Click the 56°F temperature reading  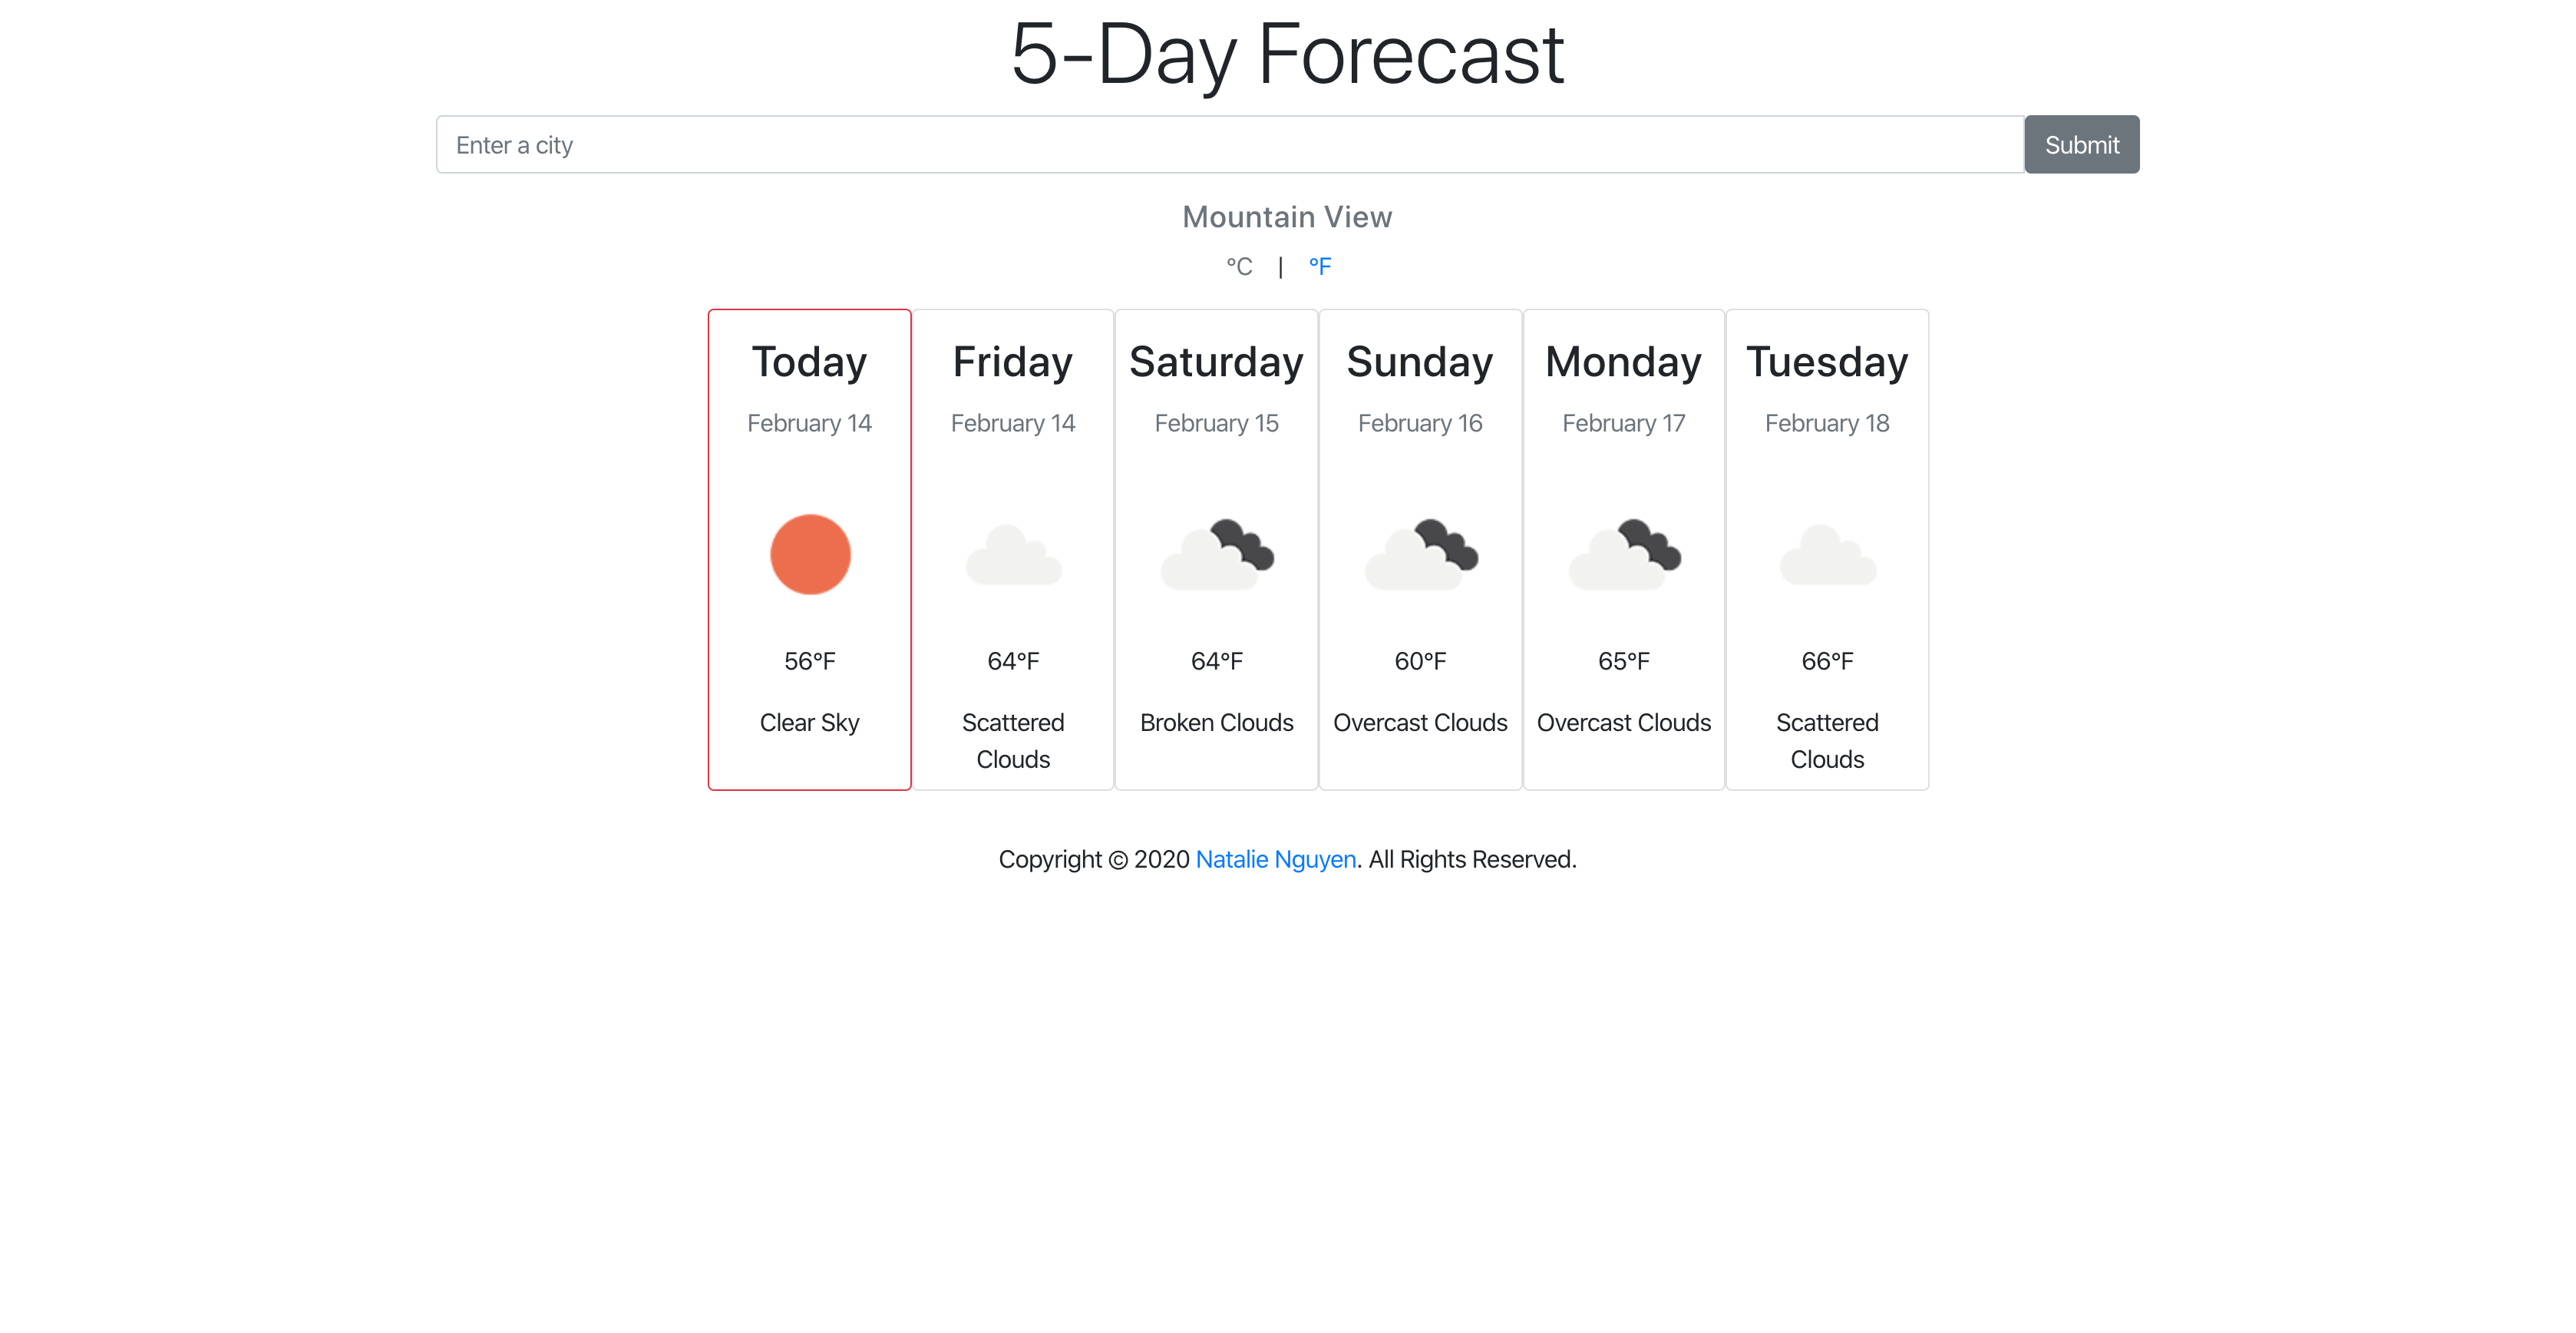click(810, 661)
